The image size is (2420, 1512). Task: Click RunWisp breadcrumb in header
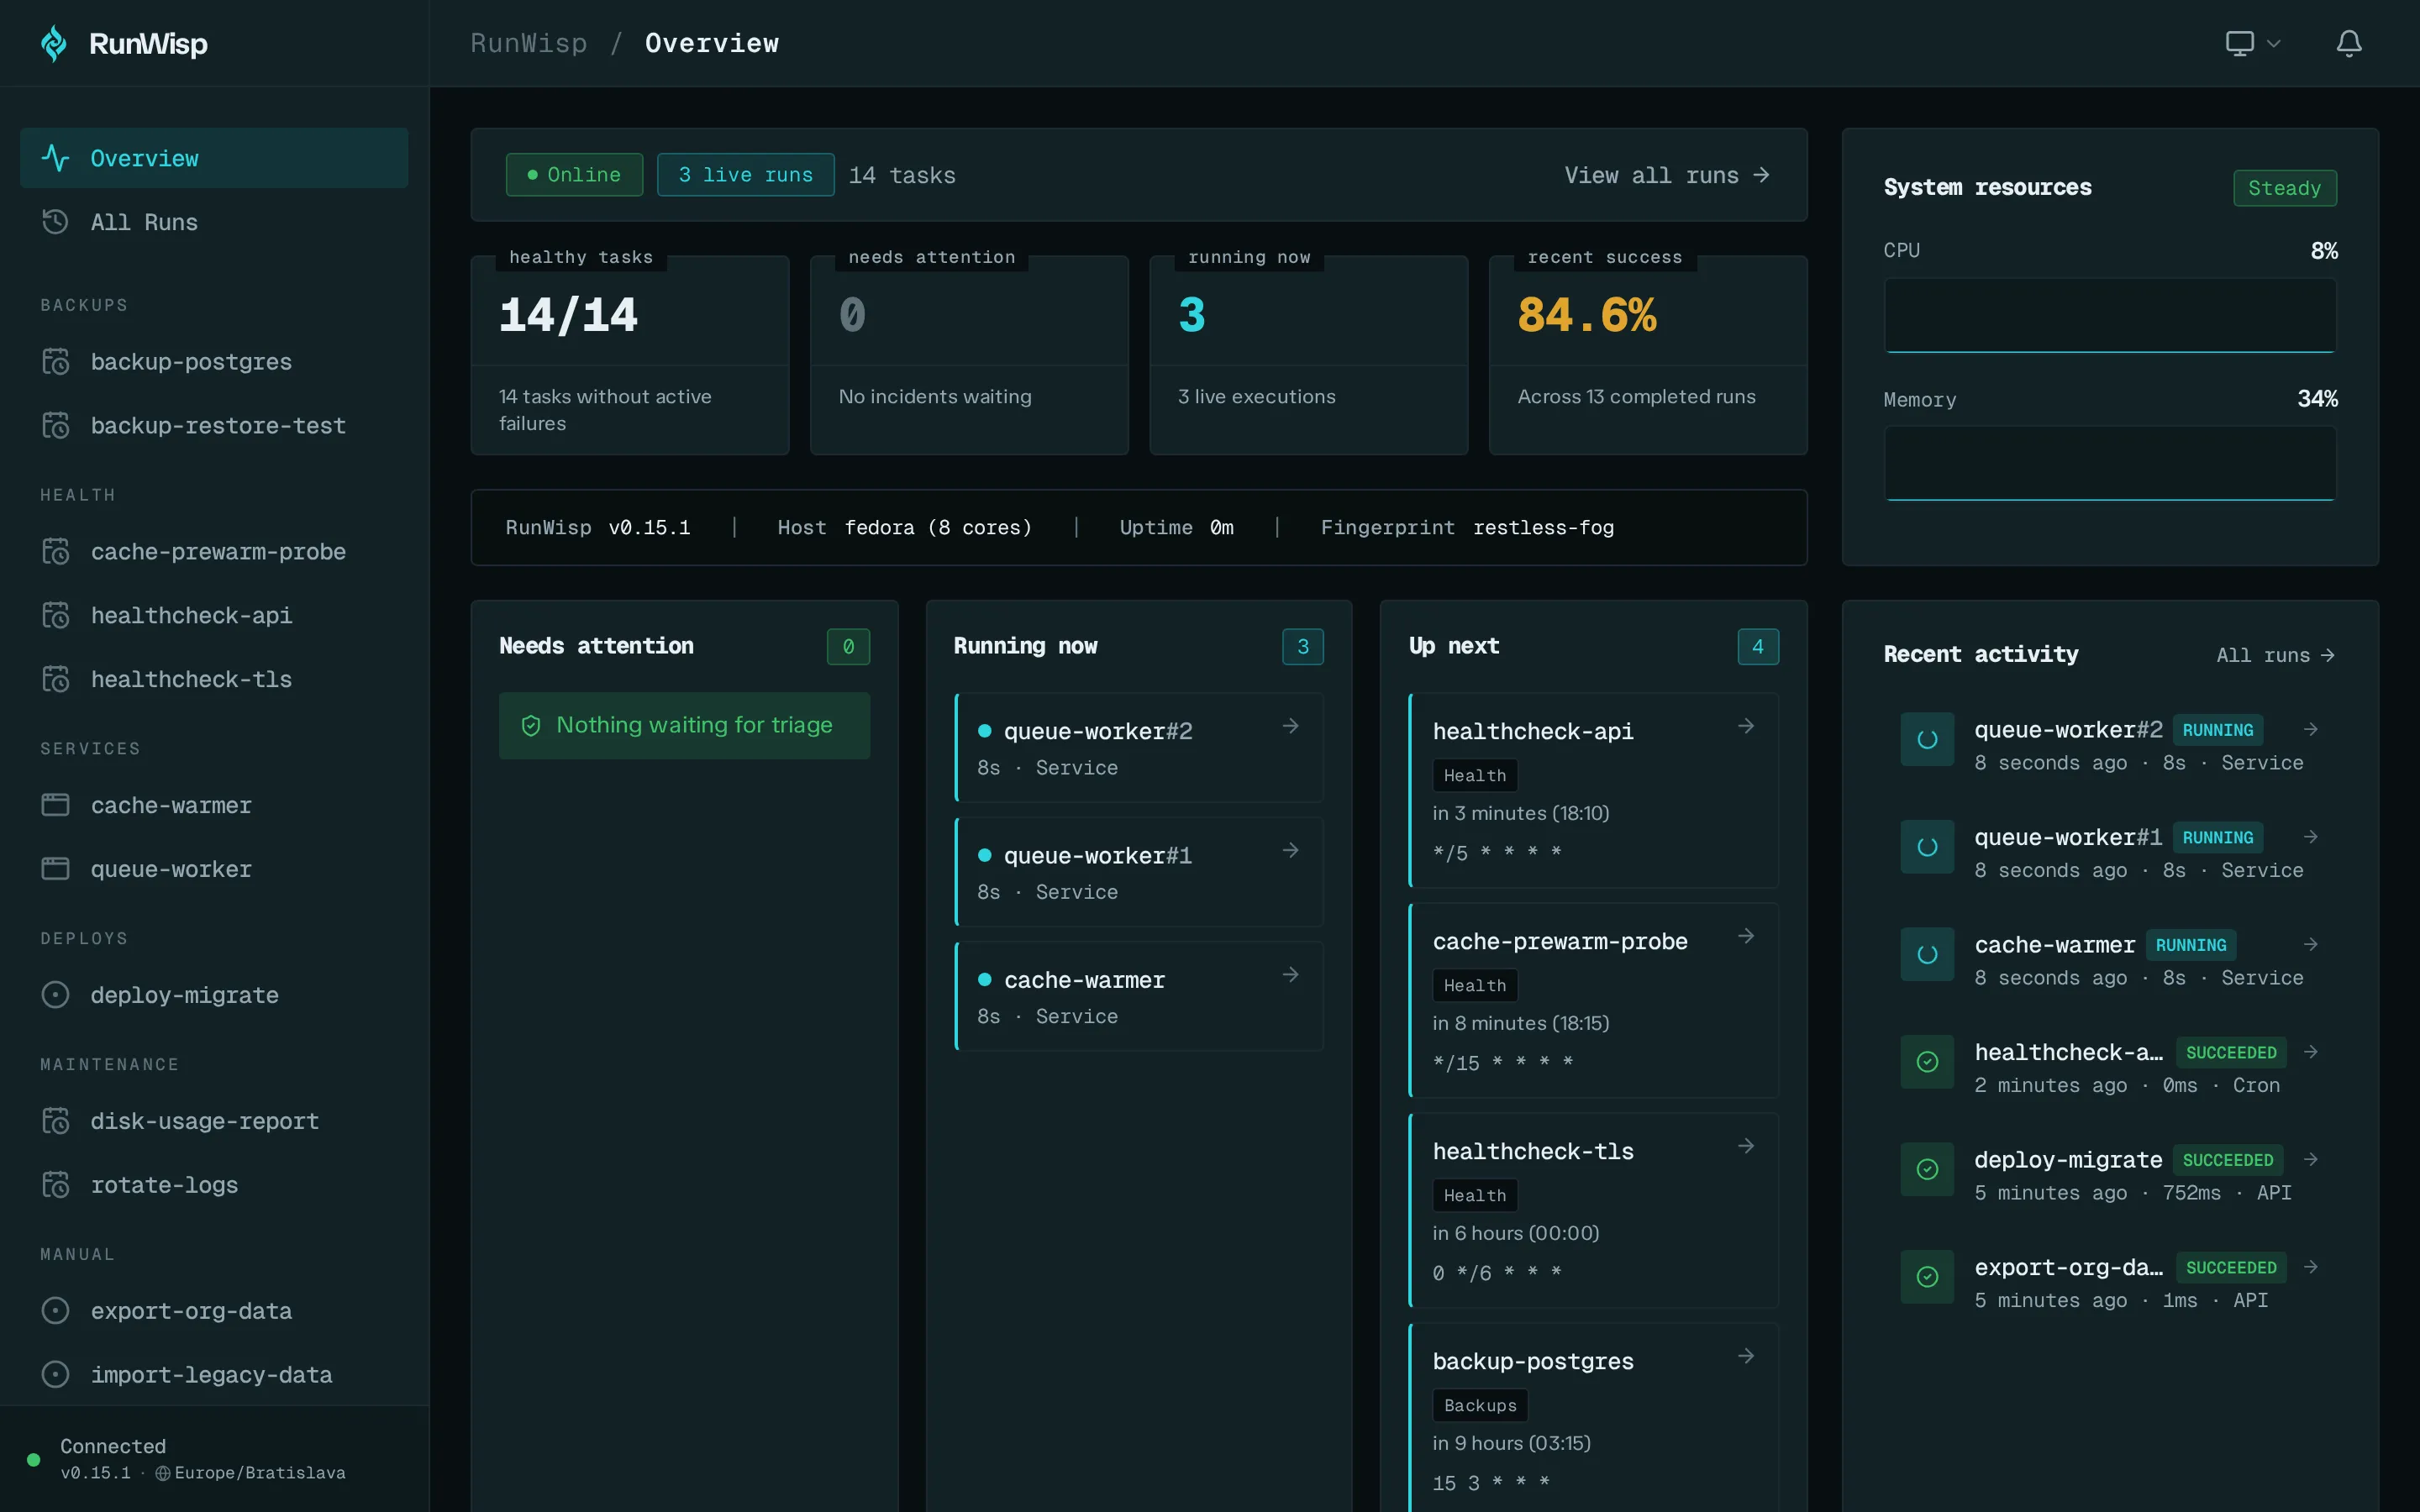(x=529, y=43)
